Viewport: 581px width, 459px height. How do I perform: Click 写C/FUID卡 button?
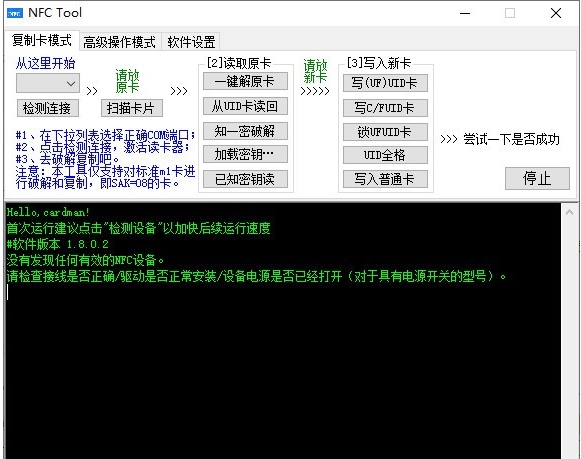(x=385, y=108)
